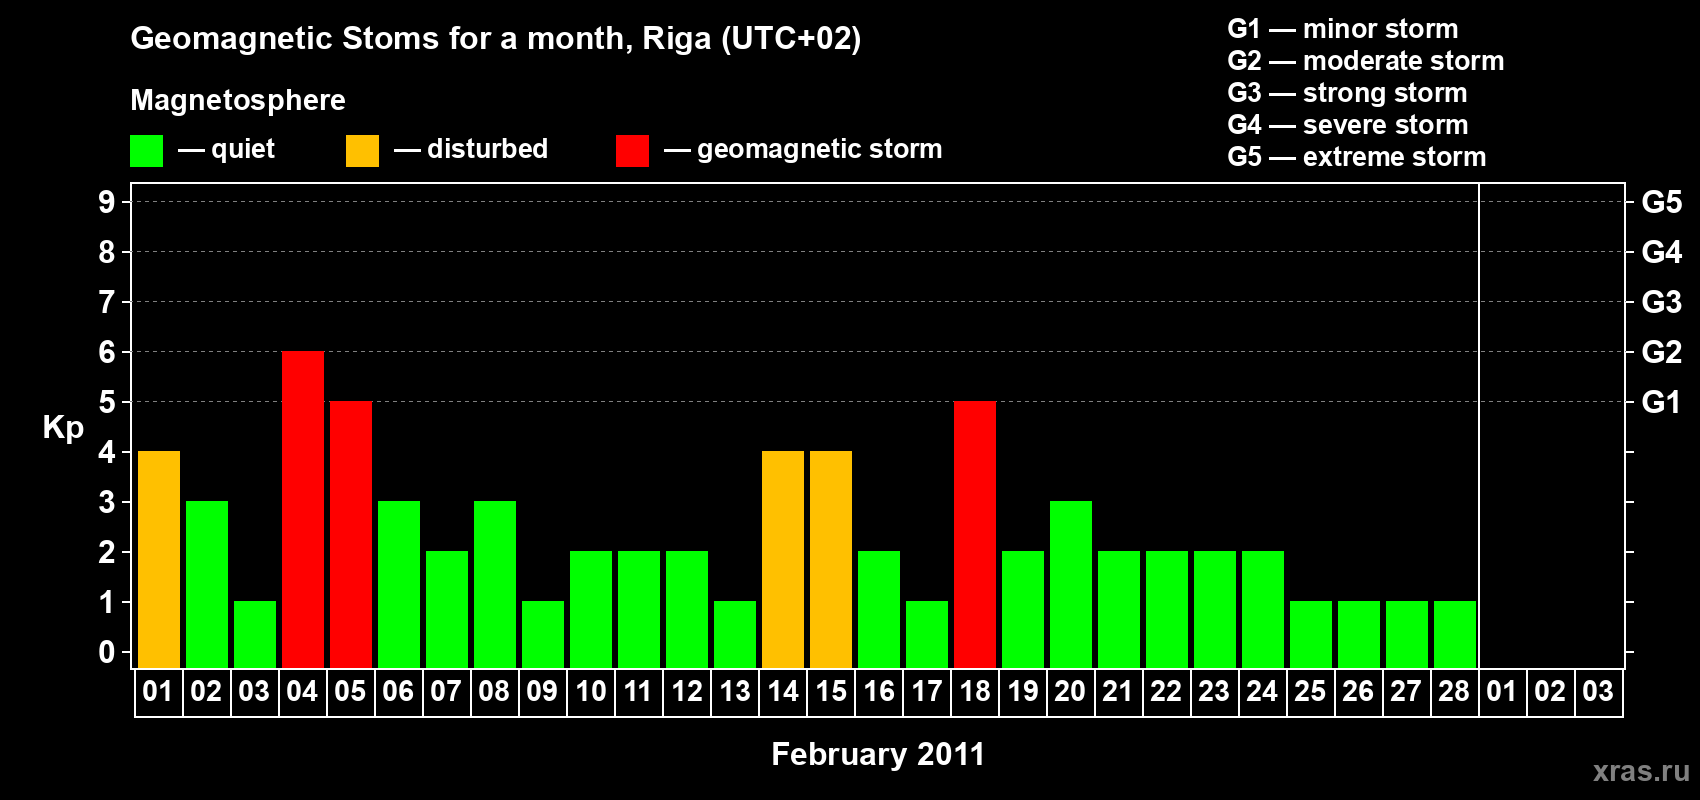Select the orange bar for February 14

(x=783, y=559)
